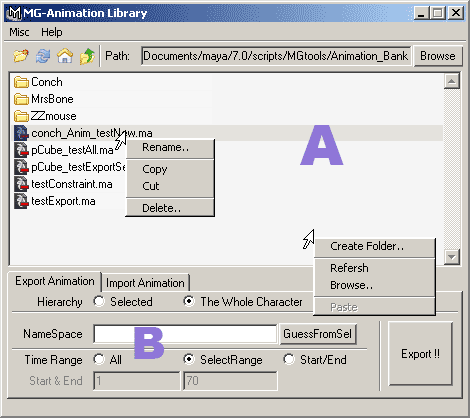This screenshot has height=418, width=470.
Task: Select the Hierarchy 'Selected' radio button
Action: point(99,301)
